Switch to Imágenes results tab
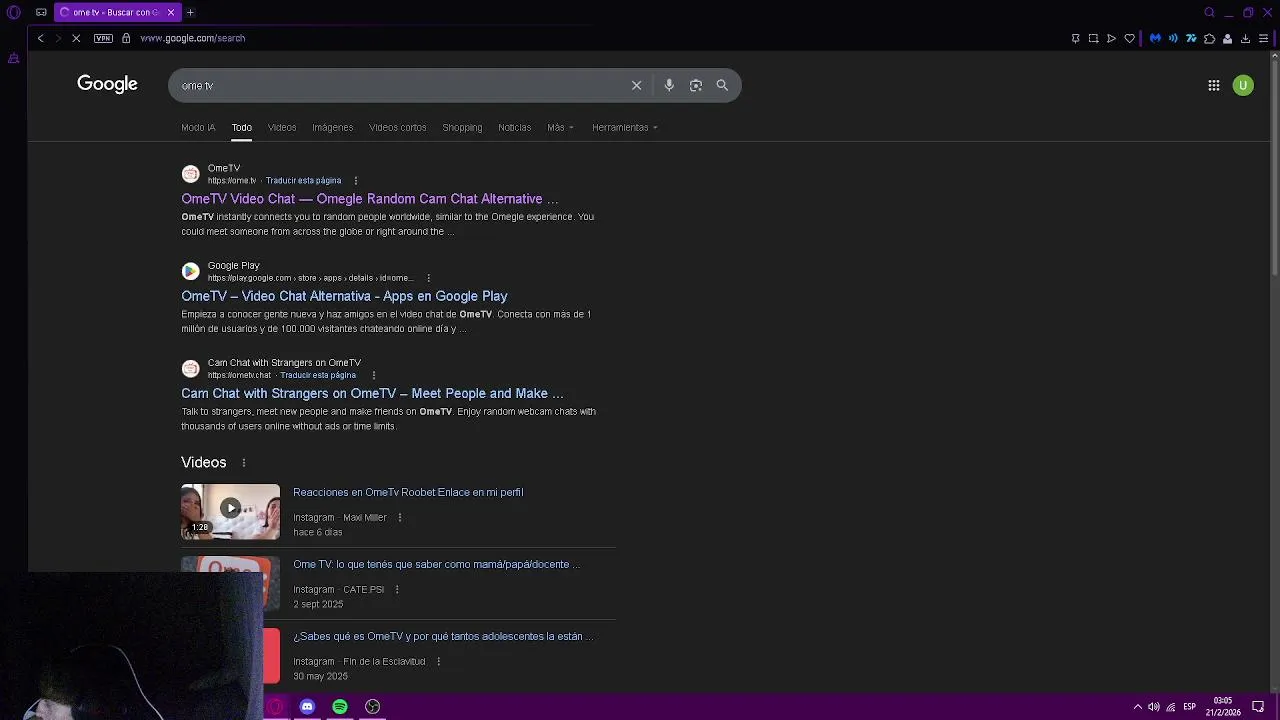This screenshot has width=1280, height=720. (x=332, y=127)
